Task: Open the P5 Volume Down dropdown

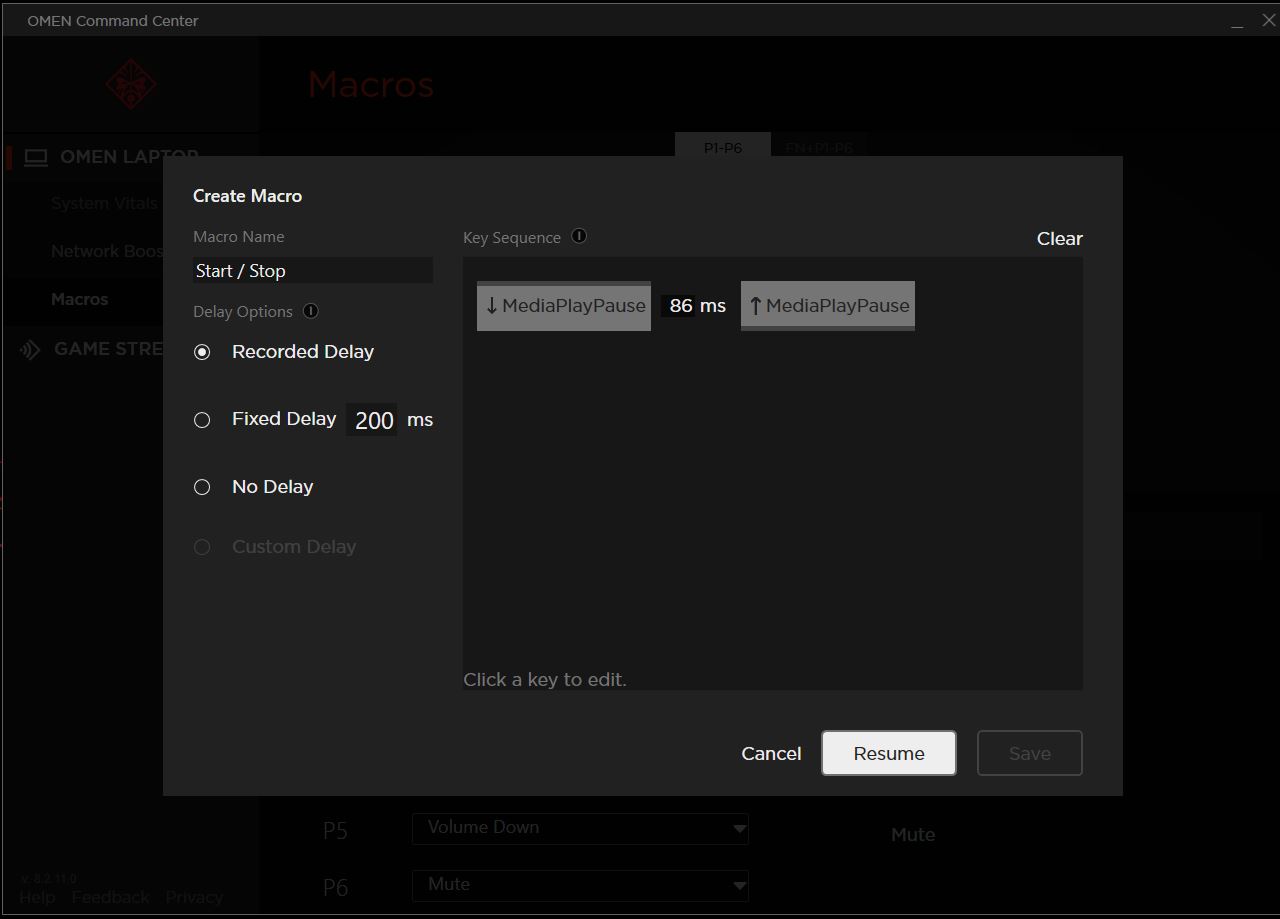Action: tap(580, 828)
